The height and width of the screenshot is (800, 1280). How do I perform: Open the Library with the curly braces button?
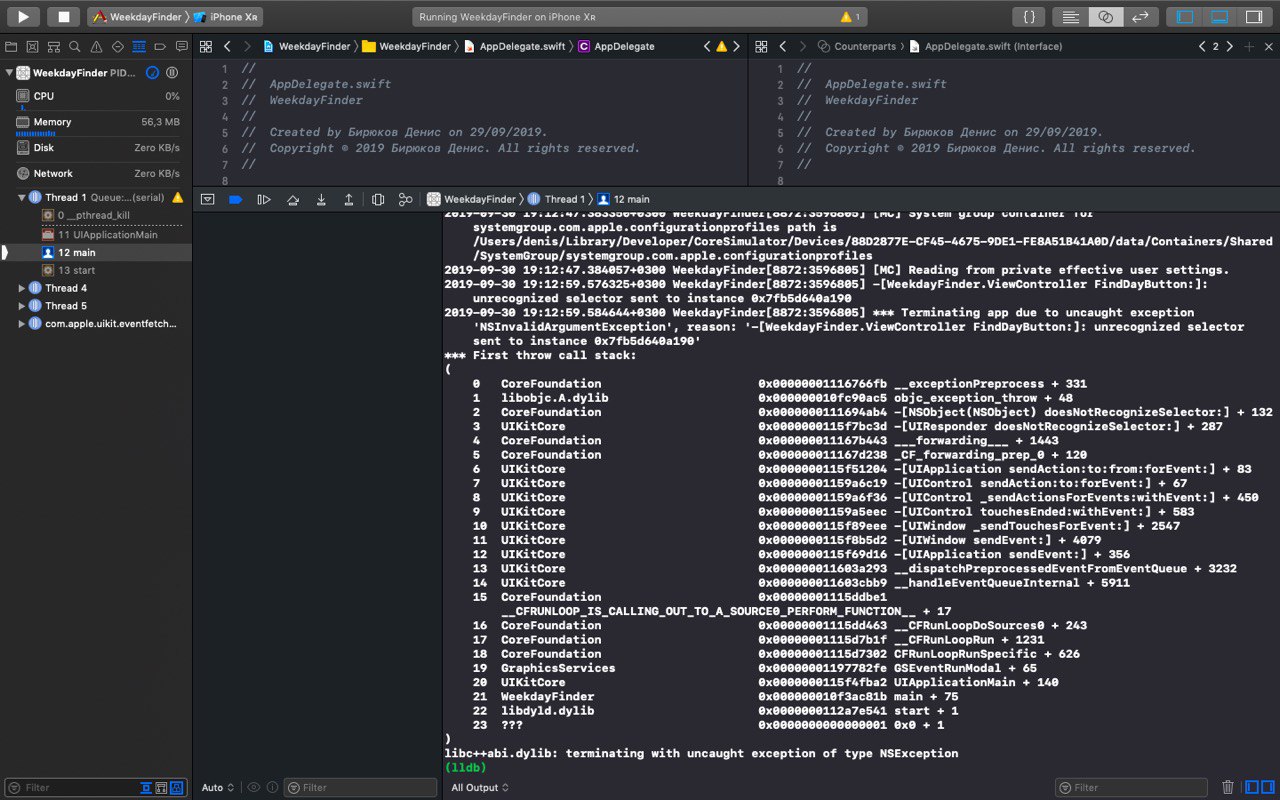pos(1029,17)
